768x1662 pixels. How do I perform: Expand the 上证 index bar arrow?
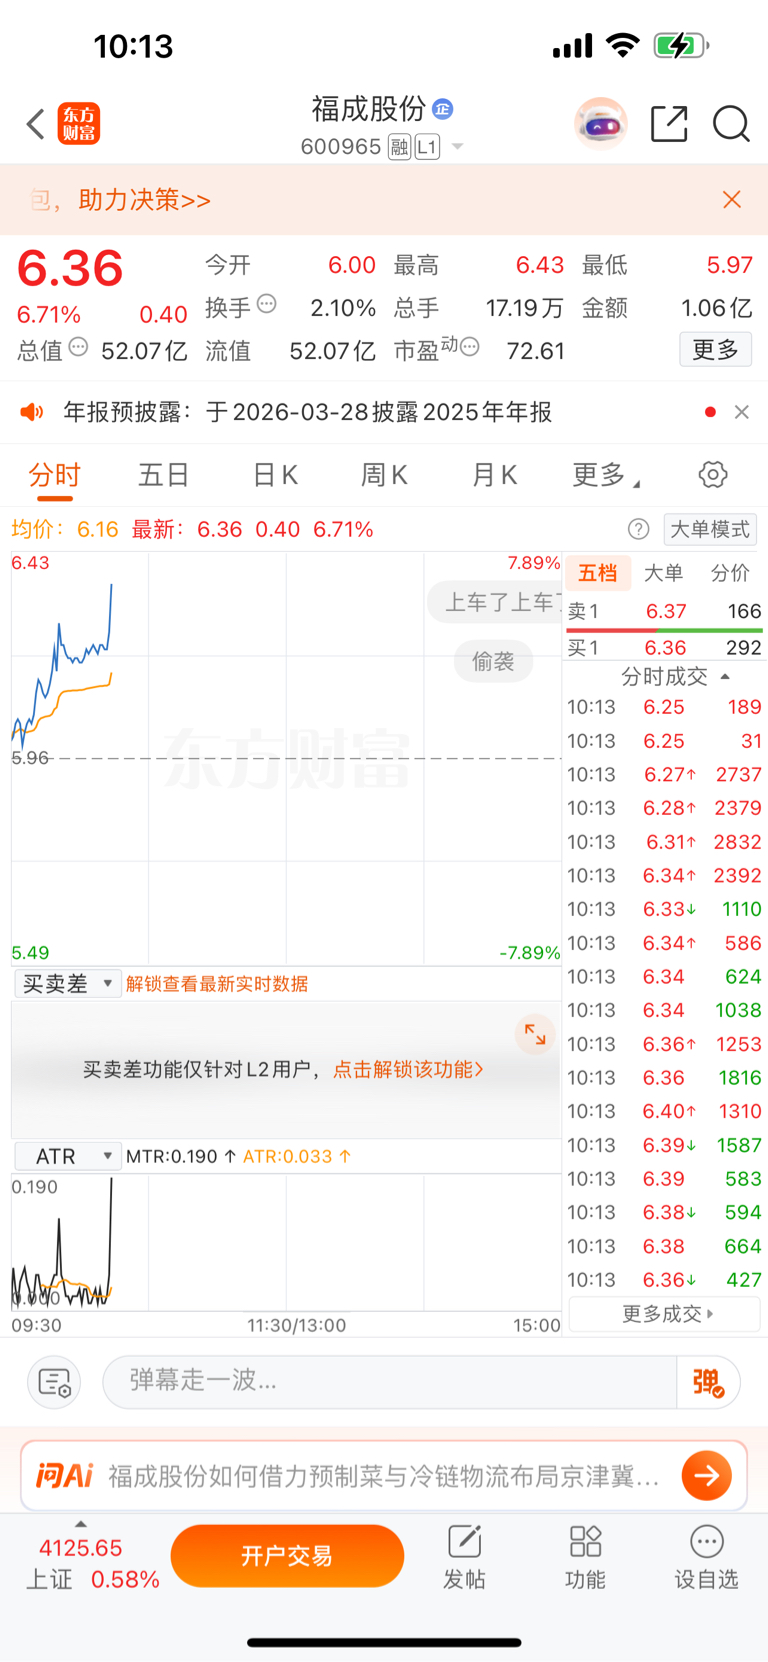81,1524
